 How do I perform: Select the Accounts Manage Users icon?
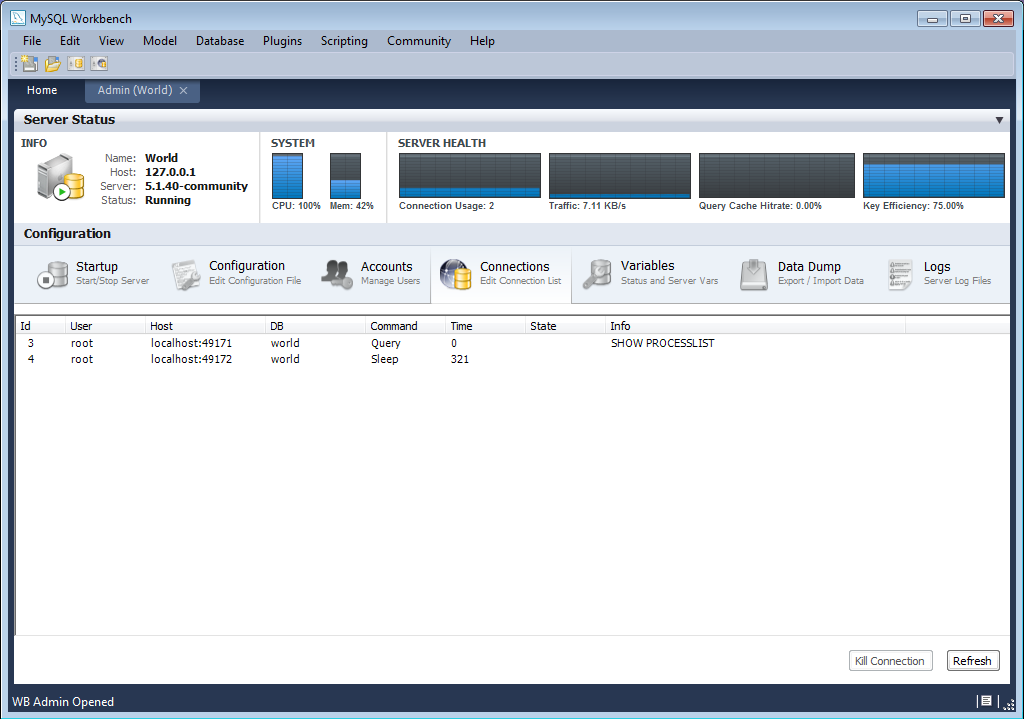(336, 274)
